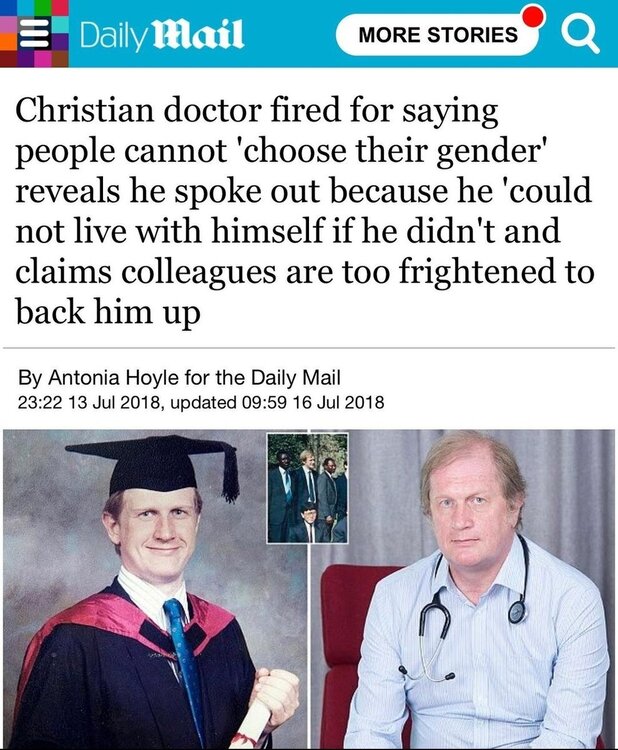The image size is (618, 750).
Task: Select the article publish date line
Action: coord(201,402)
